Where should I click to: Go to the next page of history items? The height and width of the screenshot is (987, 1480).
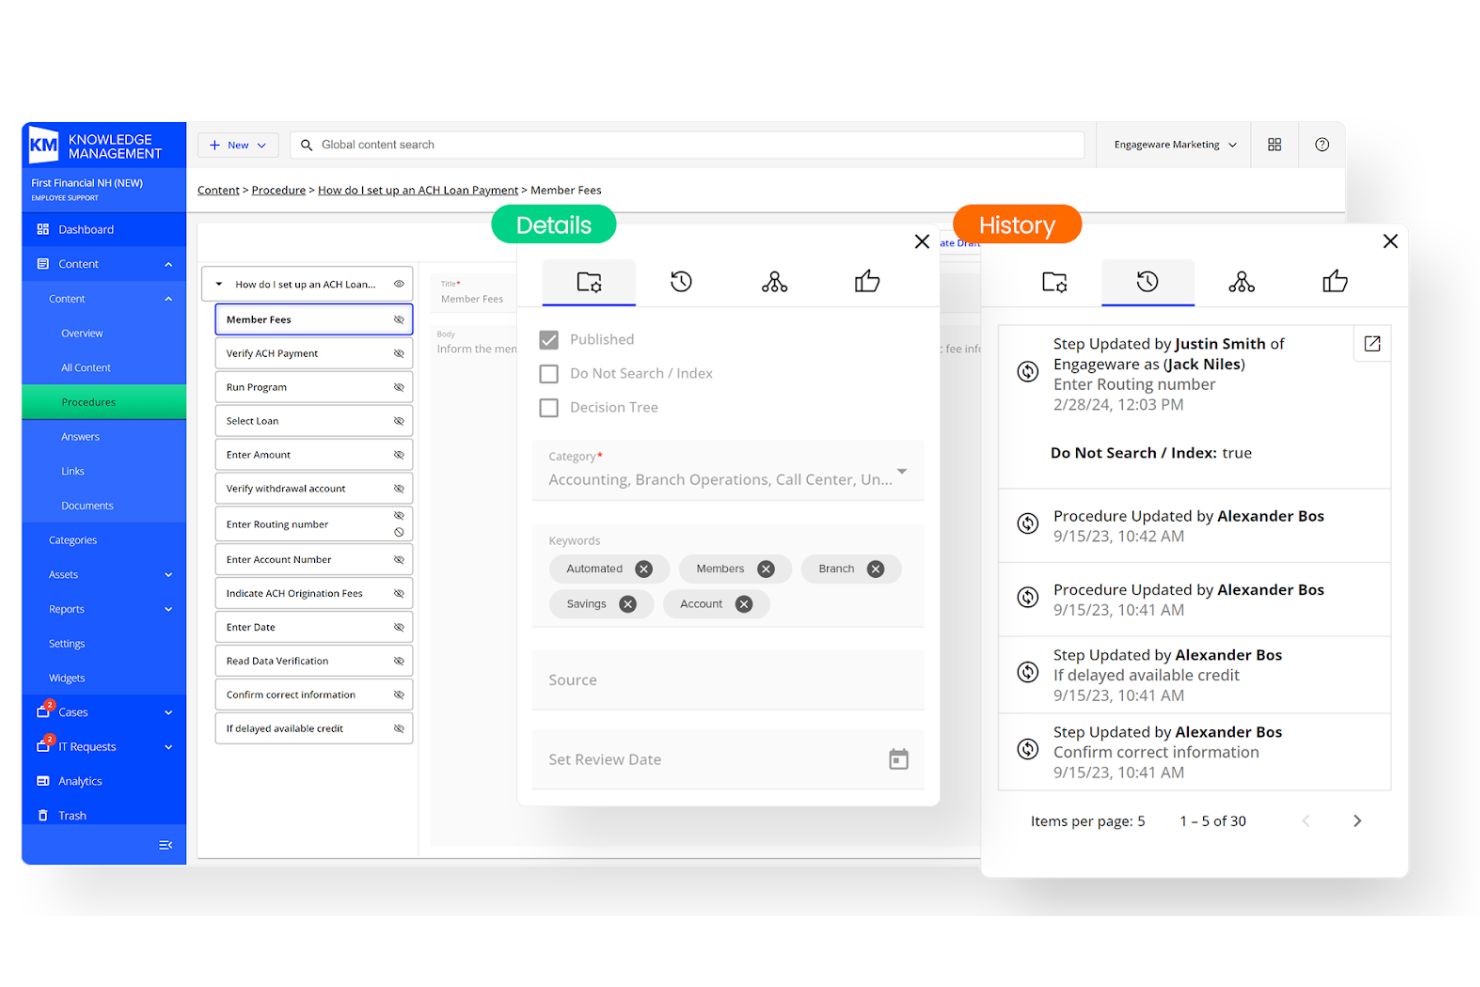pyautogui.click(x=1357, y=820)
